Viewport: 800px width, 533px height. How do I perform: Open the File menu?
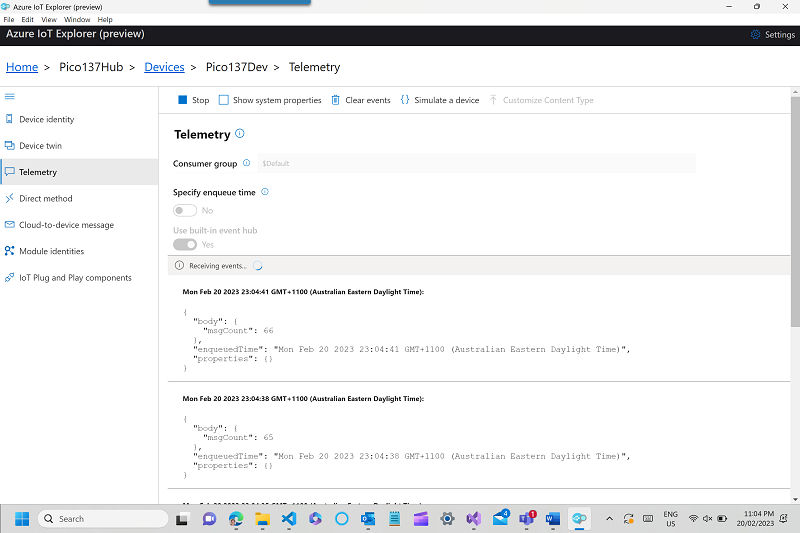tap(9, 19)
